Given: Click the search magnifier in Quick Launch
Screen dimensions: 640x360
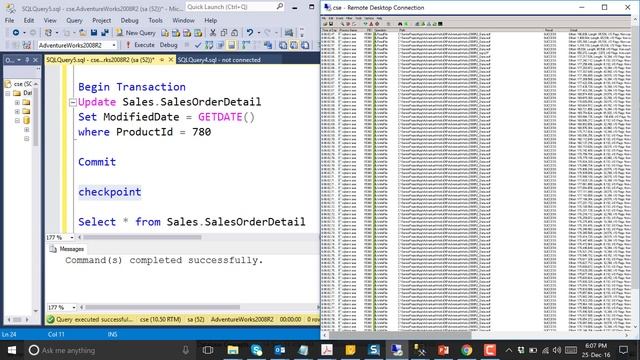Looking at the screenshot, I should [x=280, y=7].
